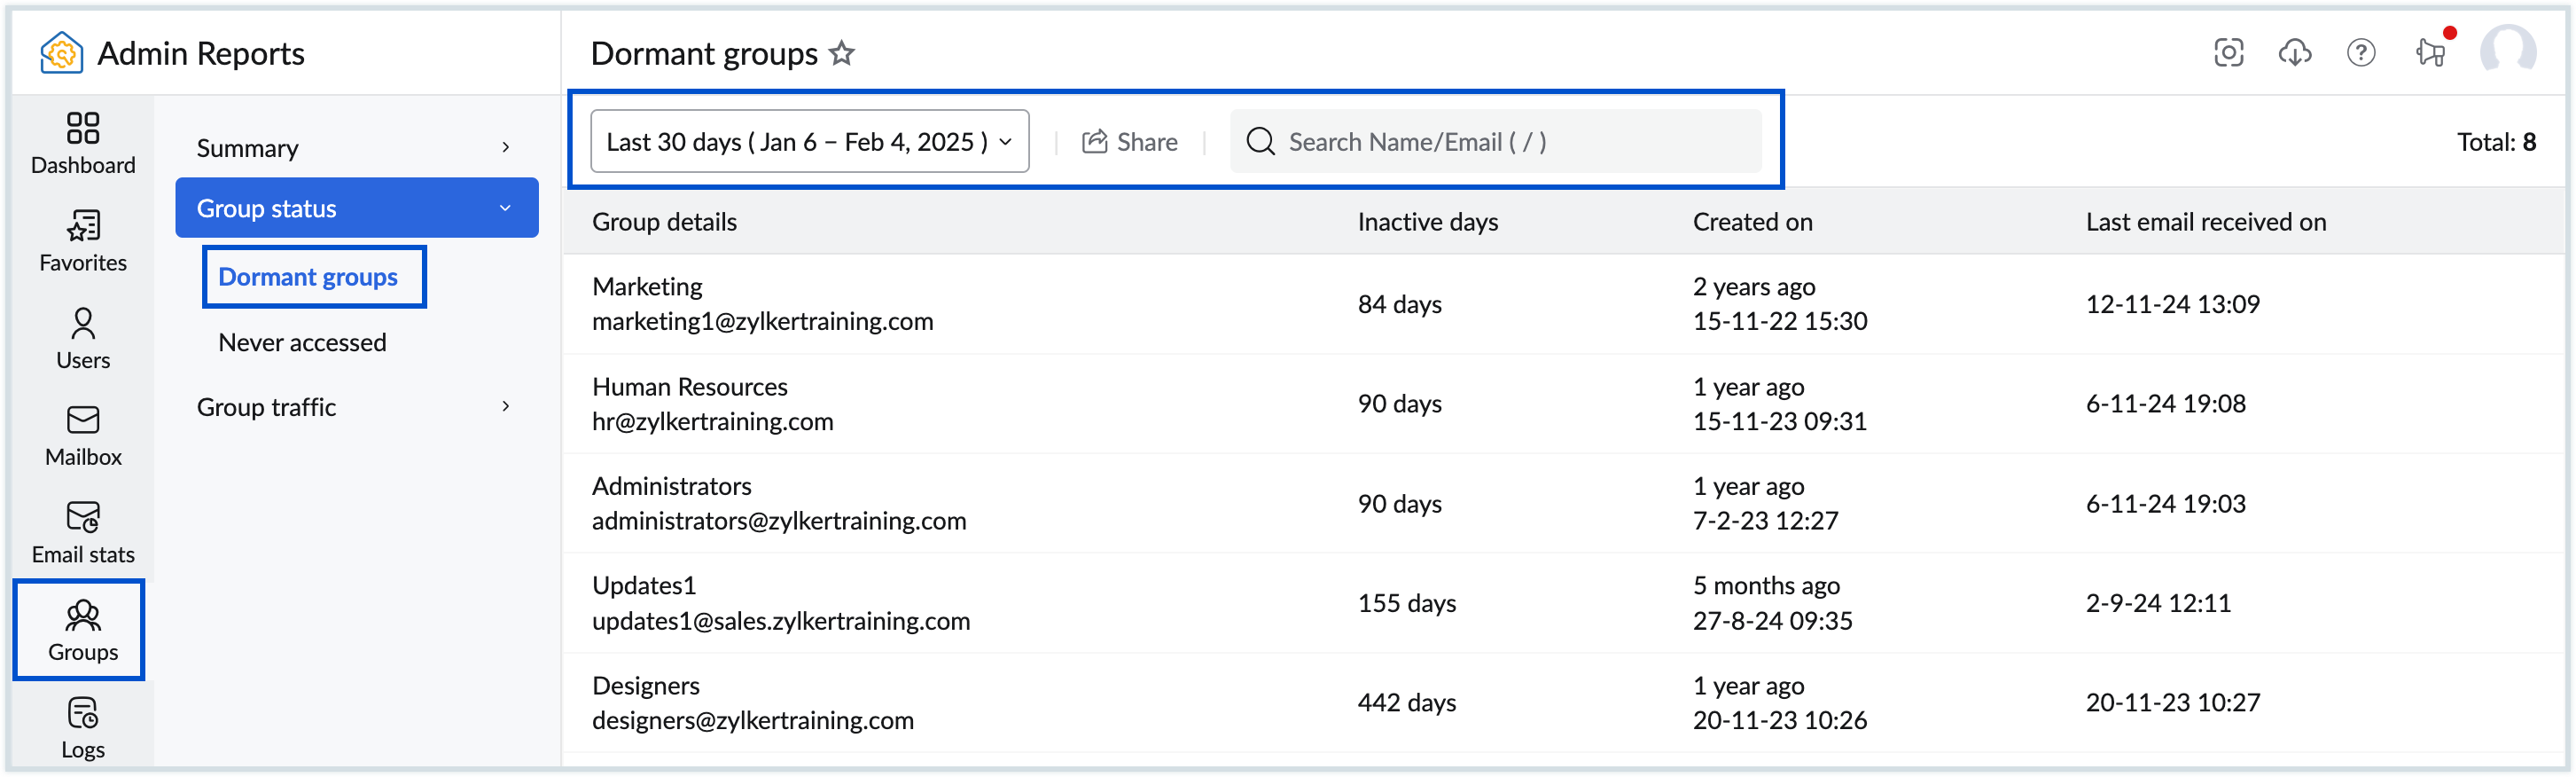Open the Dashboard section in sidebar

[x=83, y=143]
